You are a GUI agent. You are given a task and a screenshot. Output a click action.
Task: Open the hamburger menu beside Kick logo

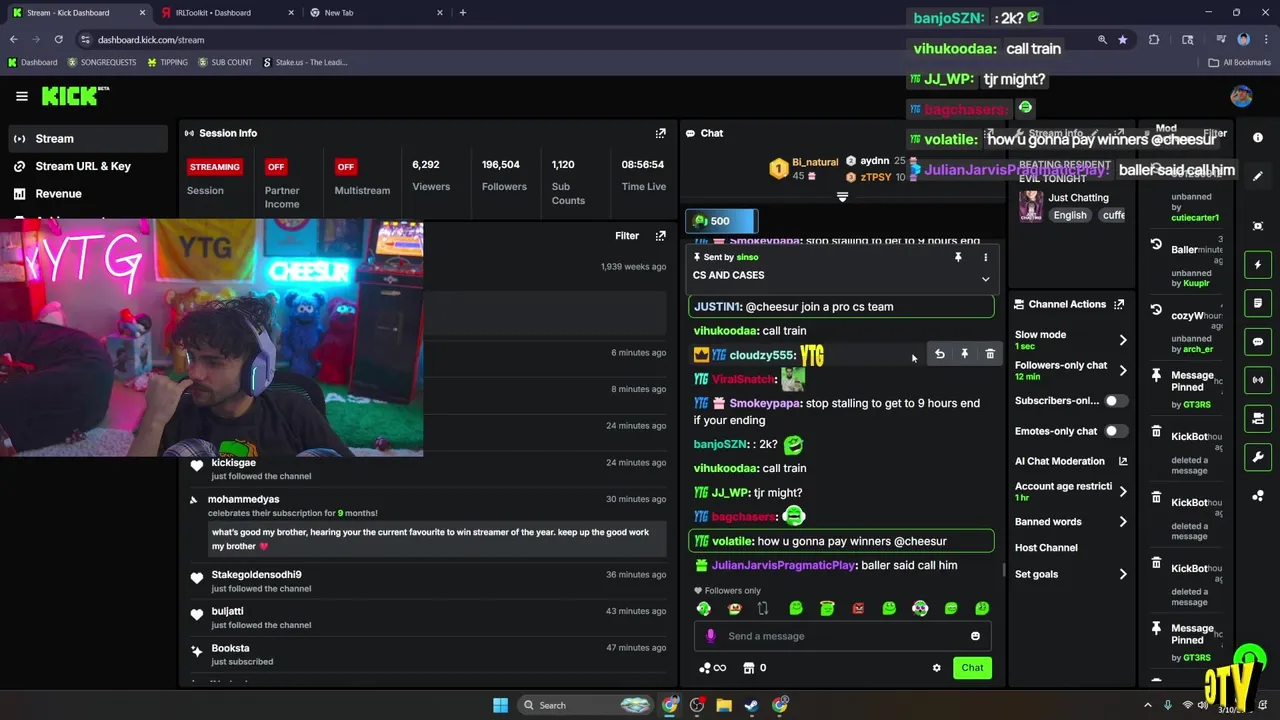tap(22, 96)
